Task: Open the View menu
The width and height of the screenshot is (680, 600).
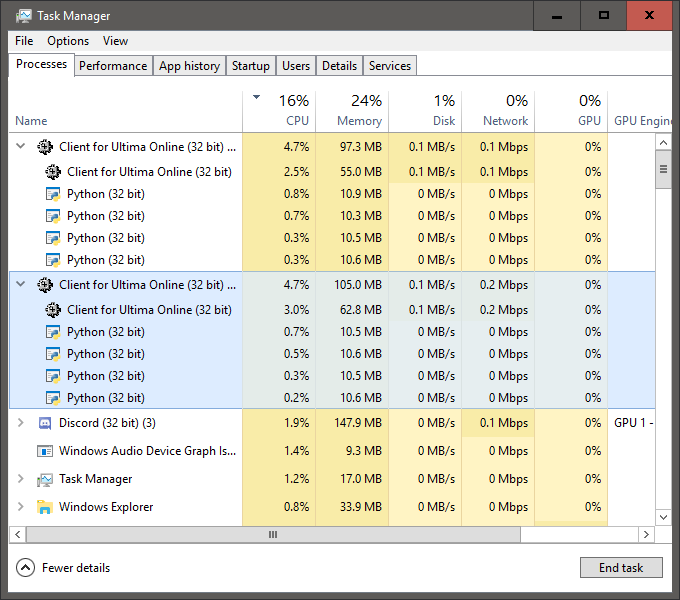Action: tap(115, 41)
